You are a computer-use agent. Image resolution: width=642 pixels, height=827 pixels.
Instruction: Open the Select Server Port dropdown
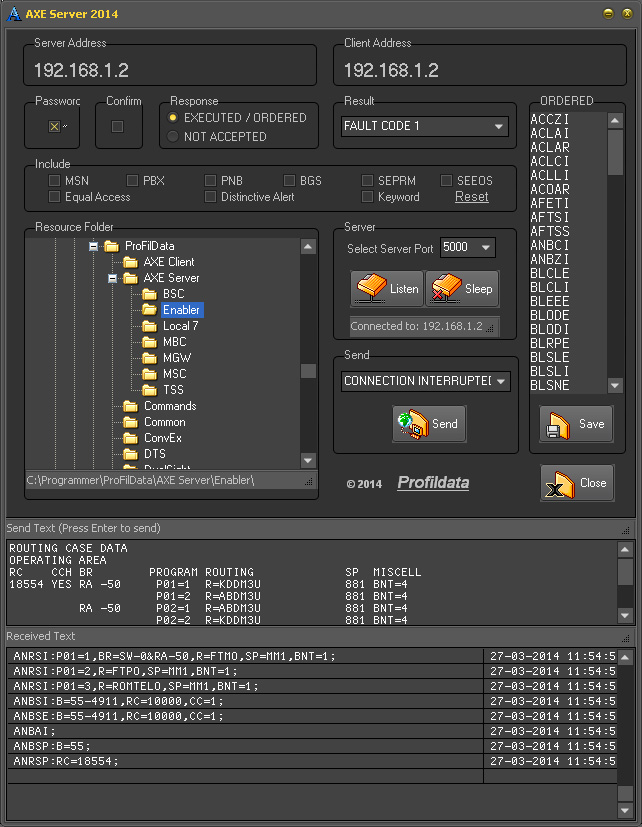tap(485, 248)
